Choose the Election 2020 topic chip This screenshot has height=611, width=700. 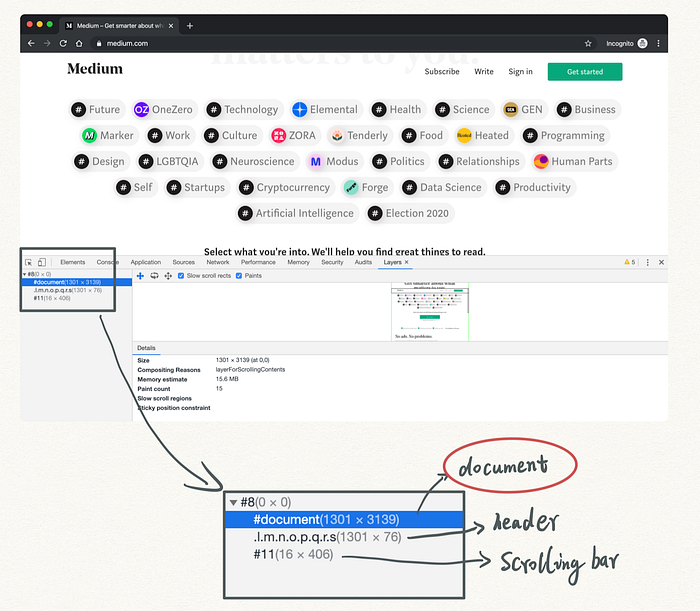410,213
